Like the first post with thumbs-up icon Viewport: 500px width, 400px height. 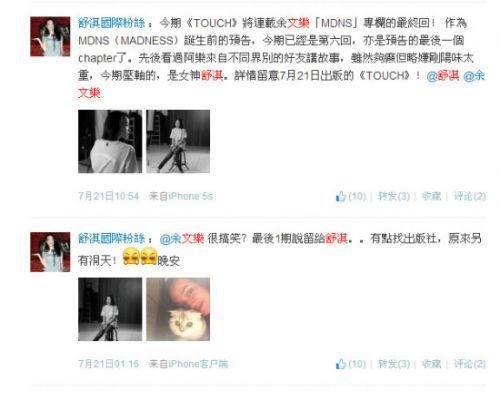351,196
